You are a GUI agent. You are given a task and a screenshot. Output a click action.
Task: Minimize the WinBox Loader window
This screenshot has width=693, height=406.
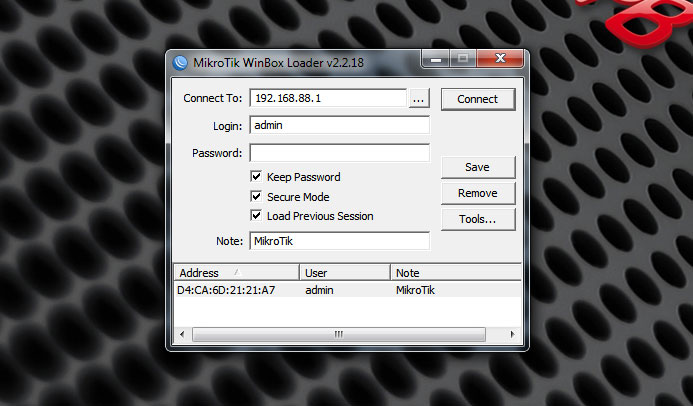pos(439,60)
